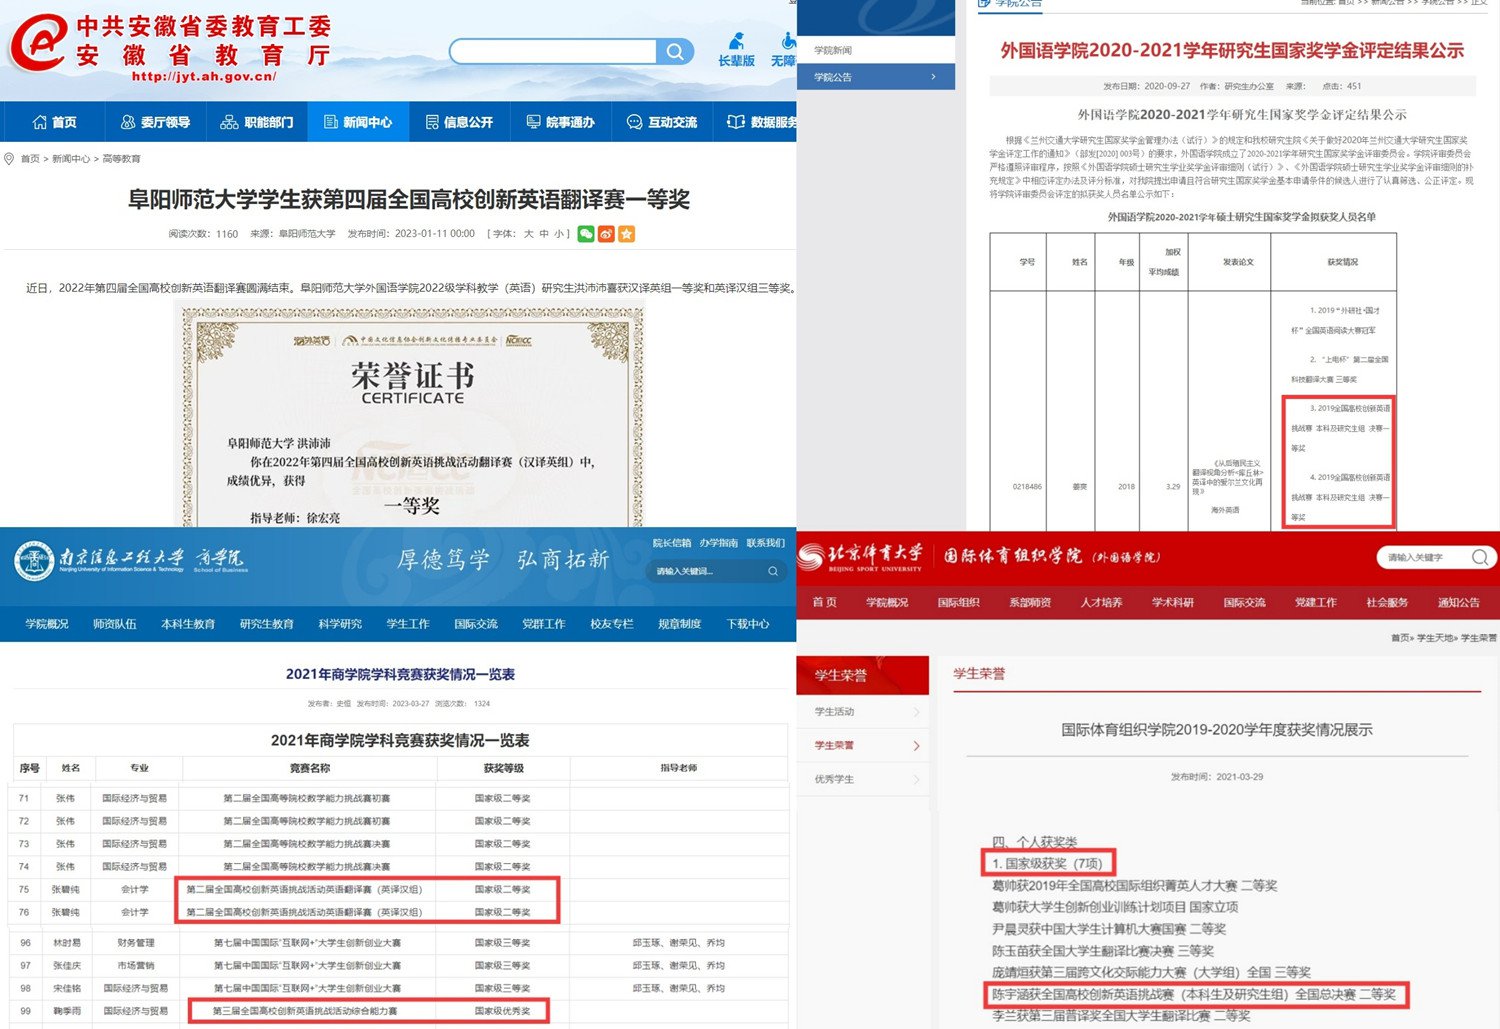This screenshot has height=1029, width=1500.
Task: Open the 长辈版 elder mode icon
Action: point(736,50)
